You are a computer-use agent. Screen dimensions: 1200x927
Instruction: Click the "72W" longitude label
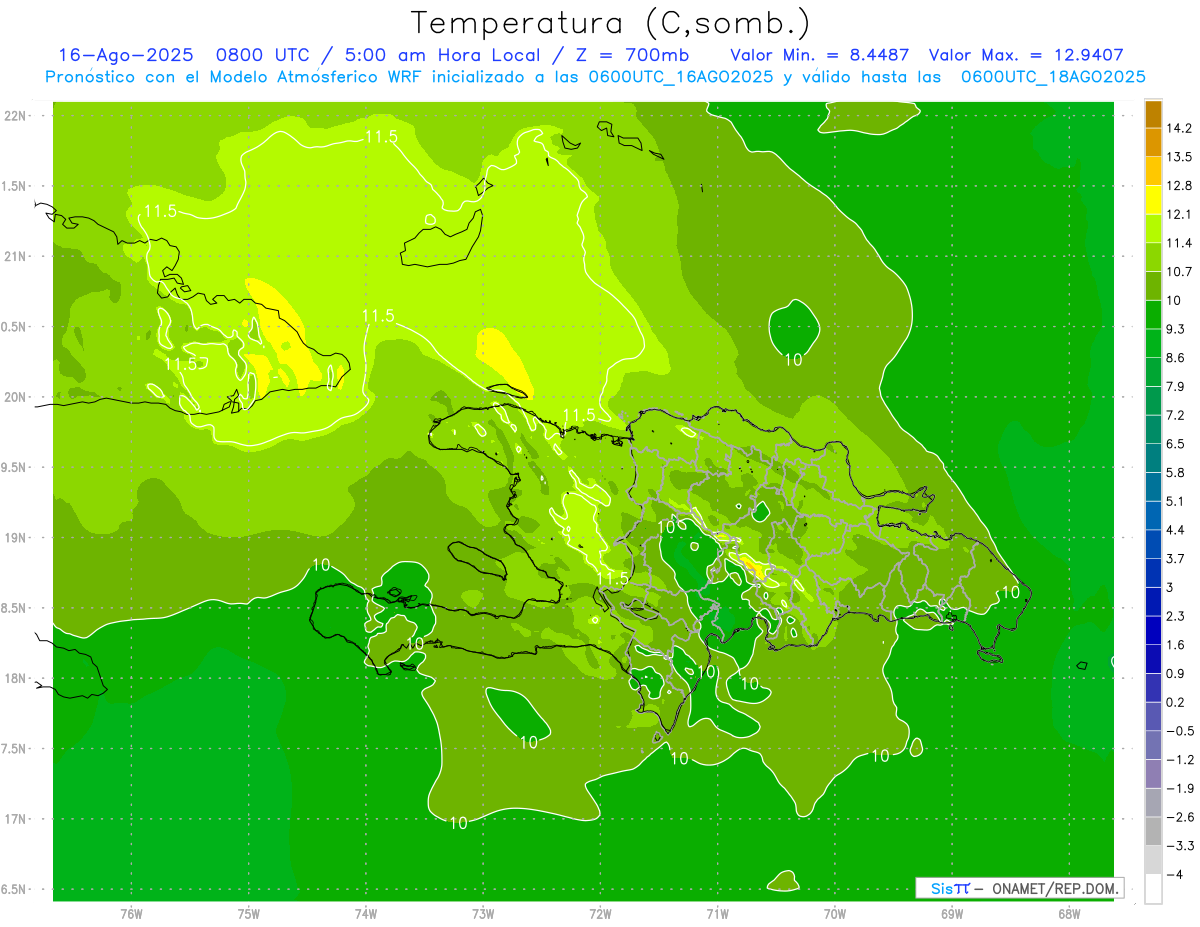(x=601, y=914)
